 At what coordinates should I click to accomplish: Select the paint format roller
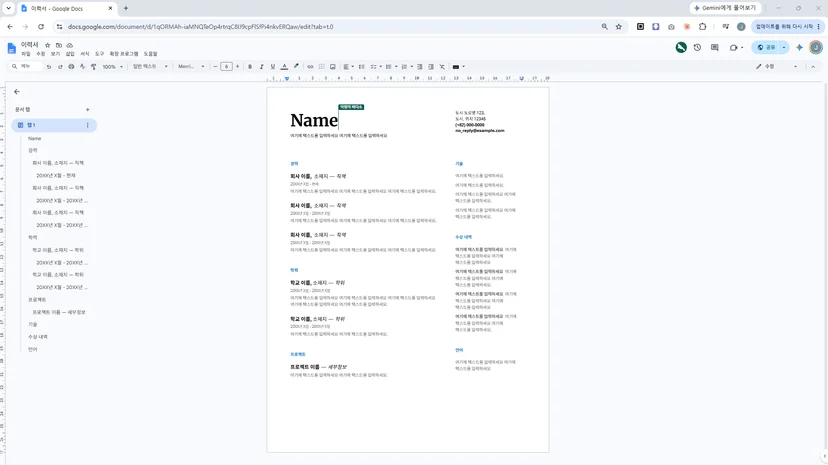click(x=93, y=67)
